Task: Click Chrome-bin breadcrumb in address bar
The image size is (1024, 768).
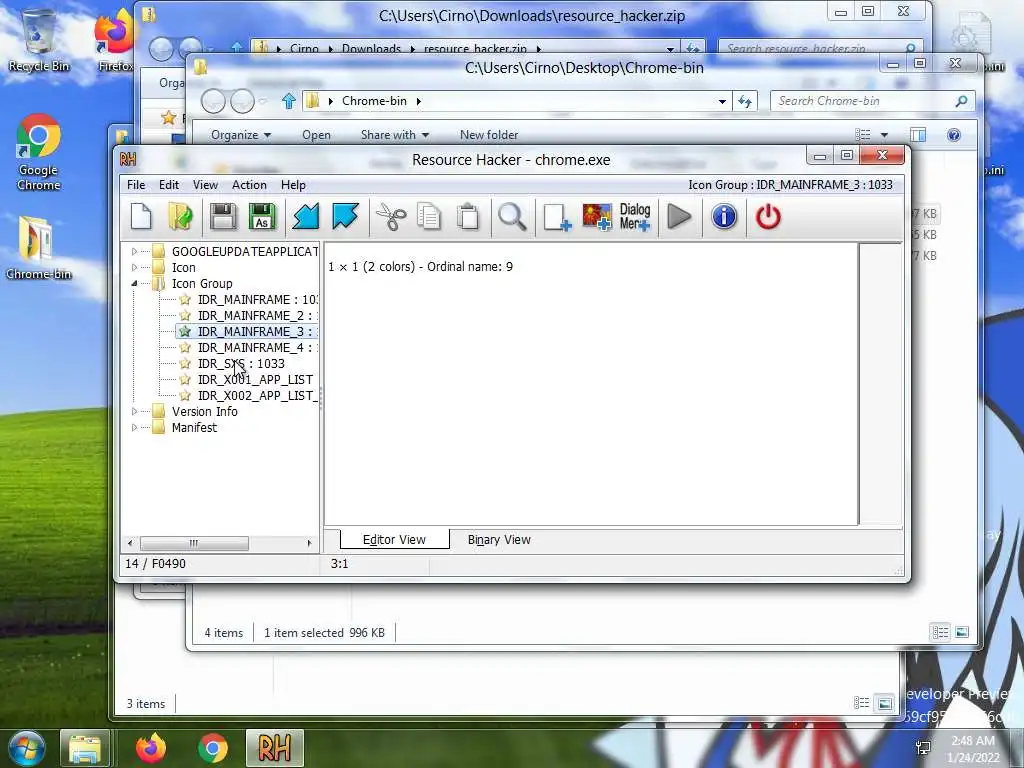Action: click(374, 101)
